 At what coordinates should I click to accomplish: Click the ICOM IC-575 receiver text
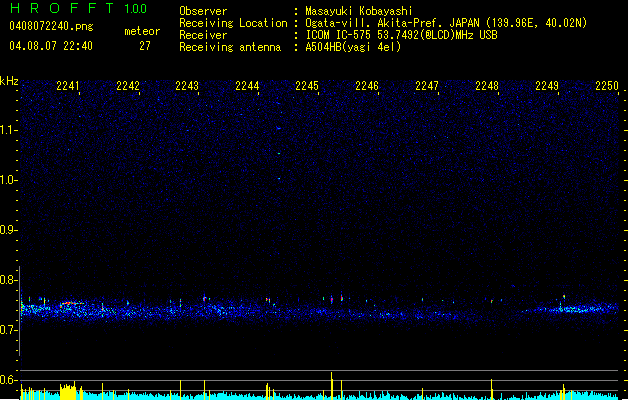pyautogui.click(x=401, y=35)
